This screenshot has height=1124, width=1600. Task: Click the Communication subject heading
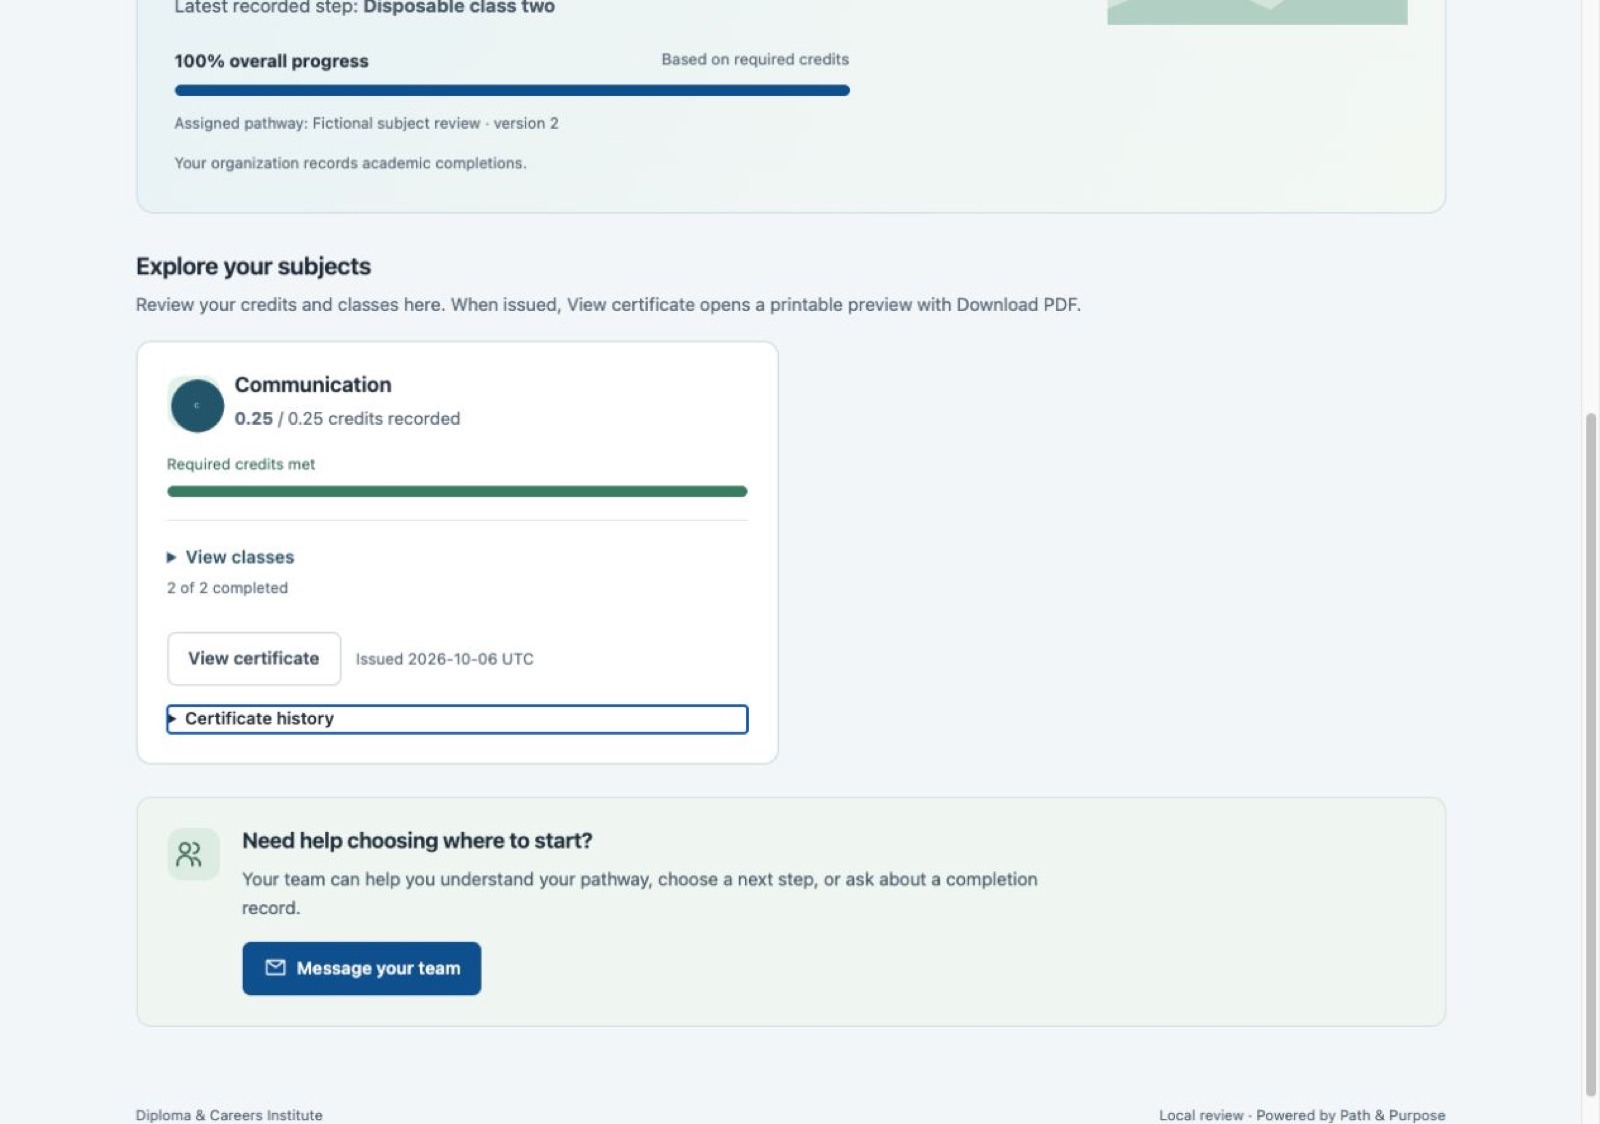click(x=313, y=385)
